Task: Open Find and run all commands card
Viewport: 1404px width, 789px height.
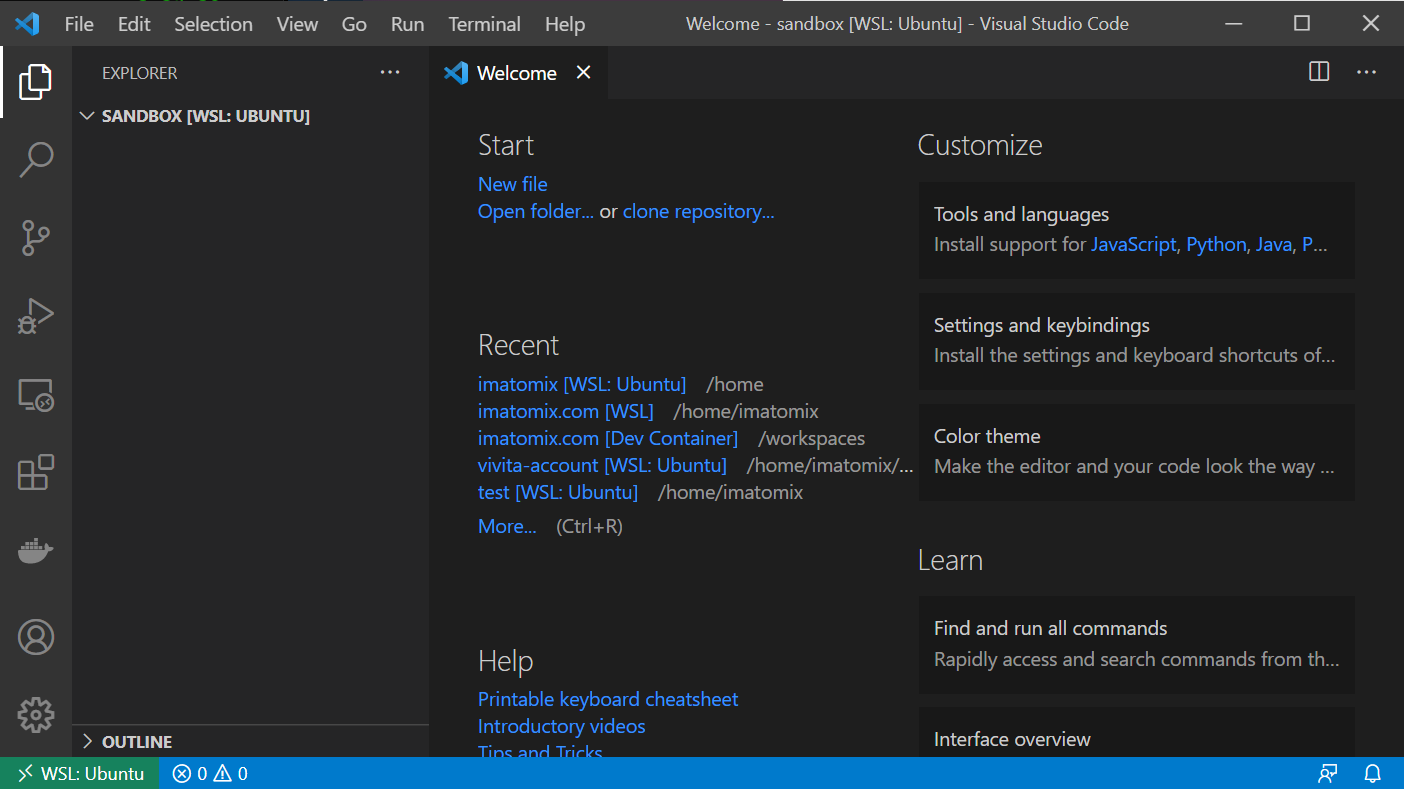Action: pyautogui.click(x=1136, y=645)
